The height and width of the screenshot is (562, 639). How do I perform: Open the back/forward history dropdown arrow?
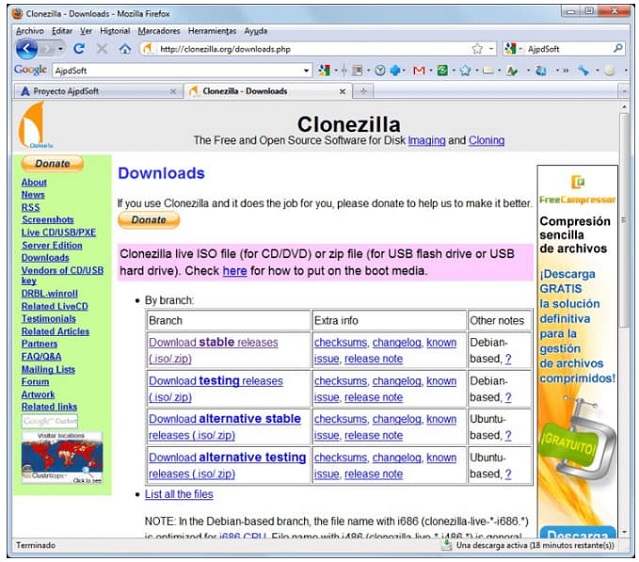(60, 49)
